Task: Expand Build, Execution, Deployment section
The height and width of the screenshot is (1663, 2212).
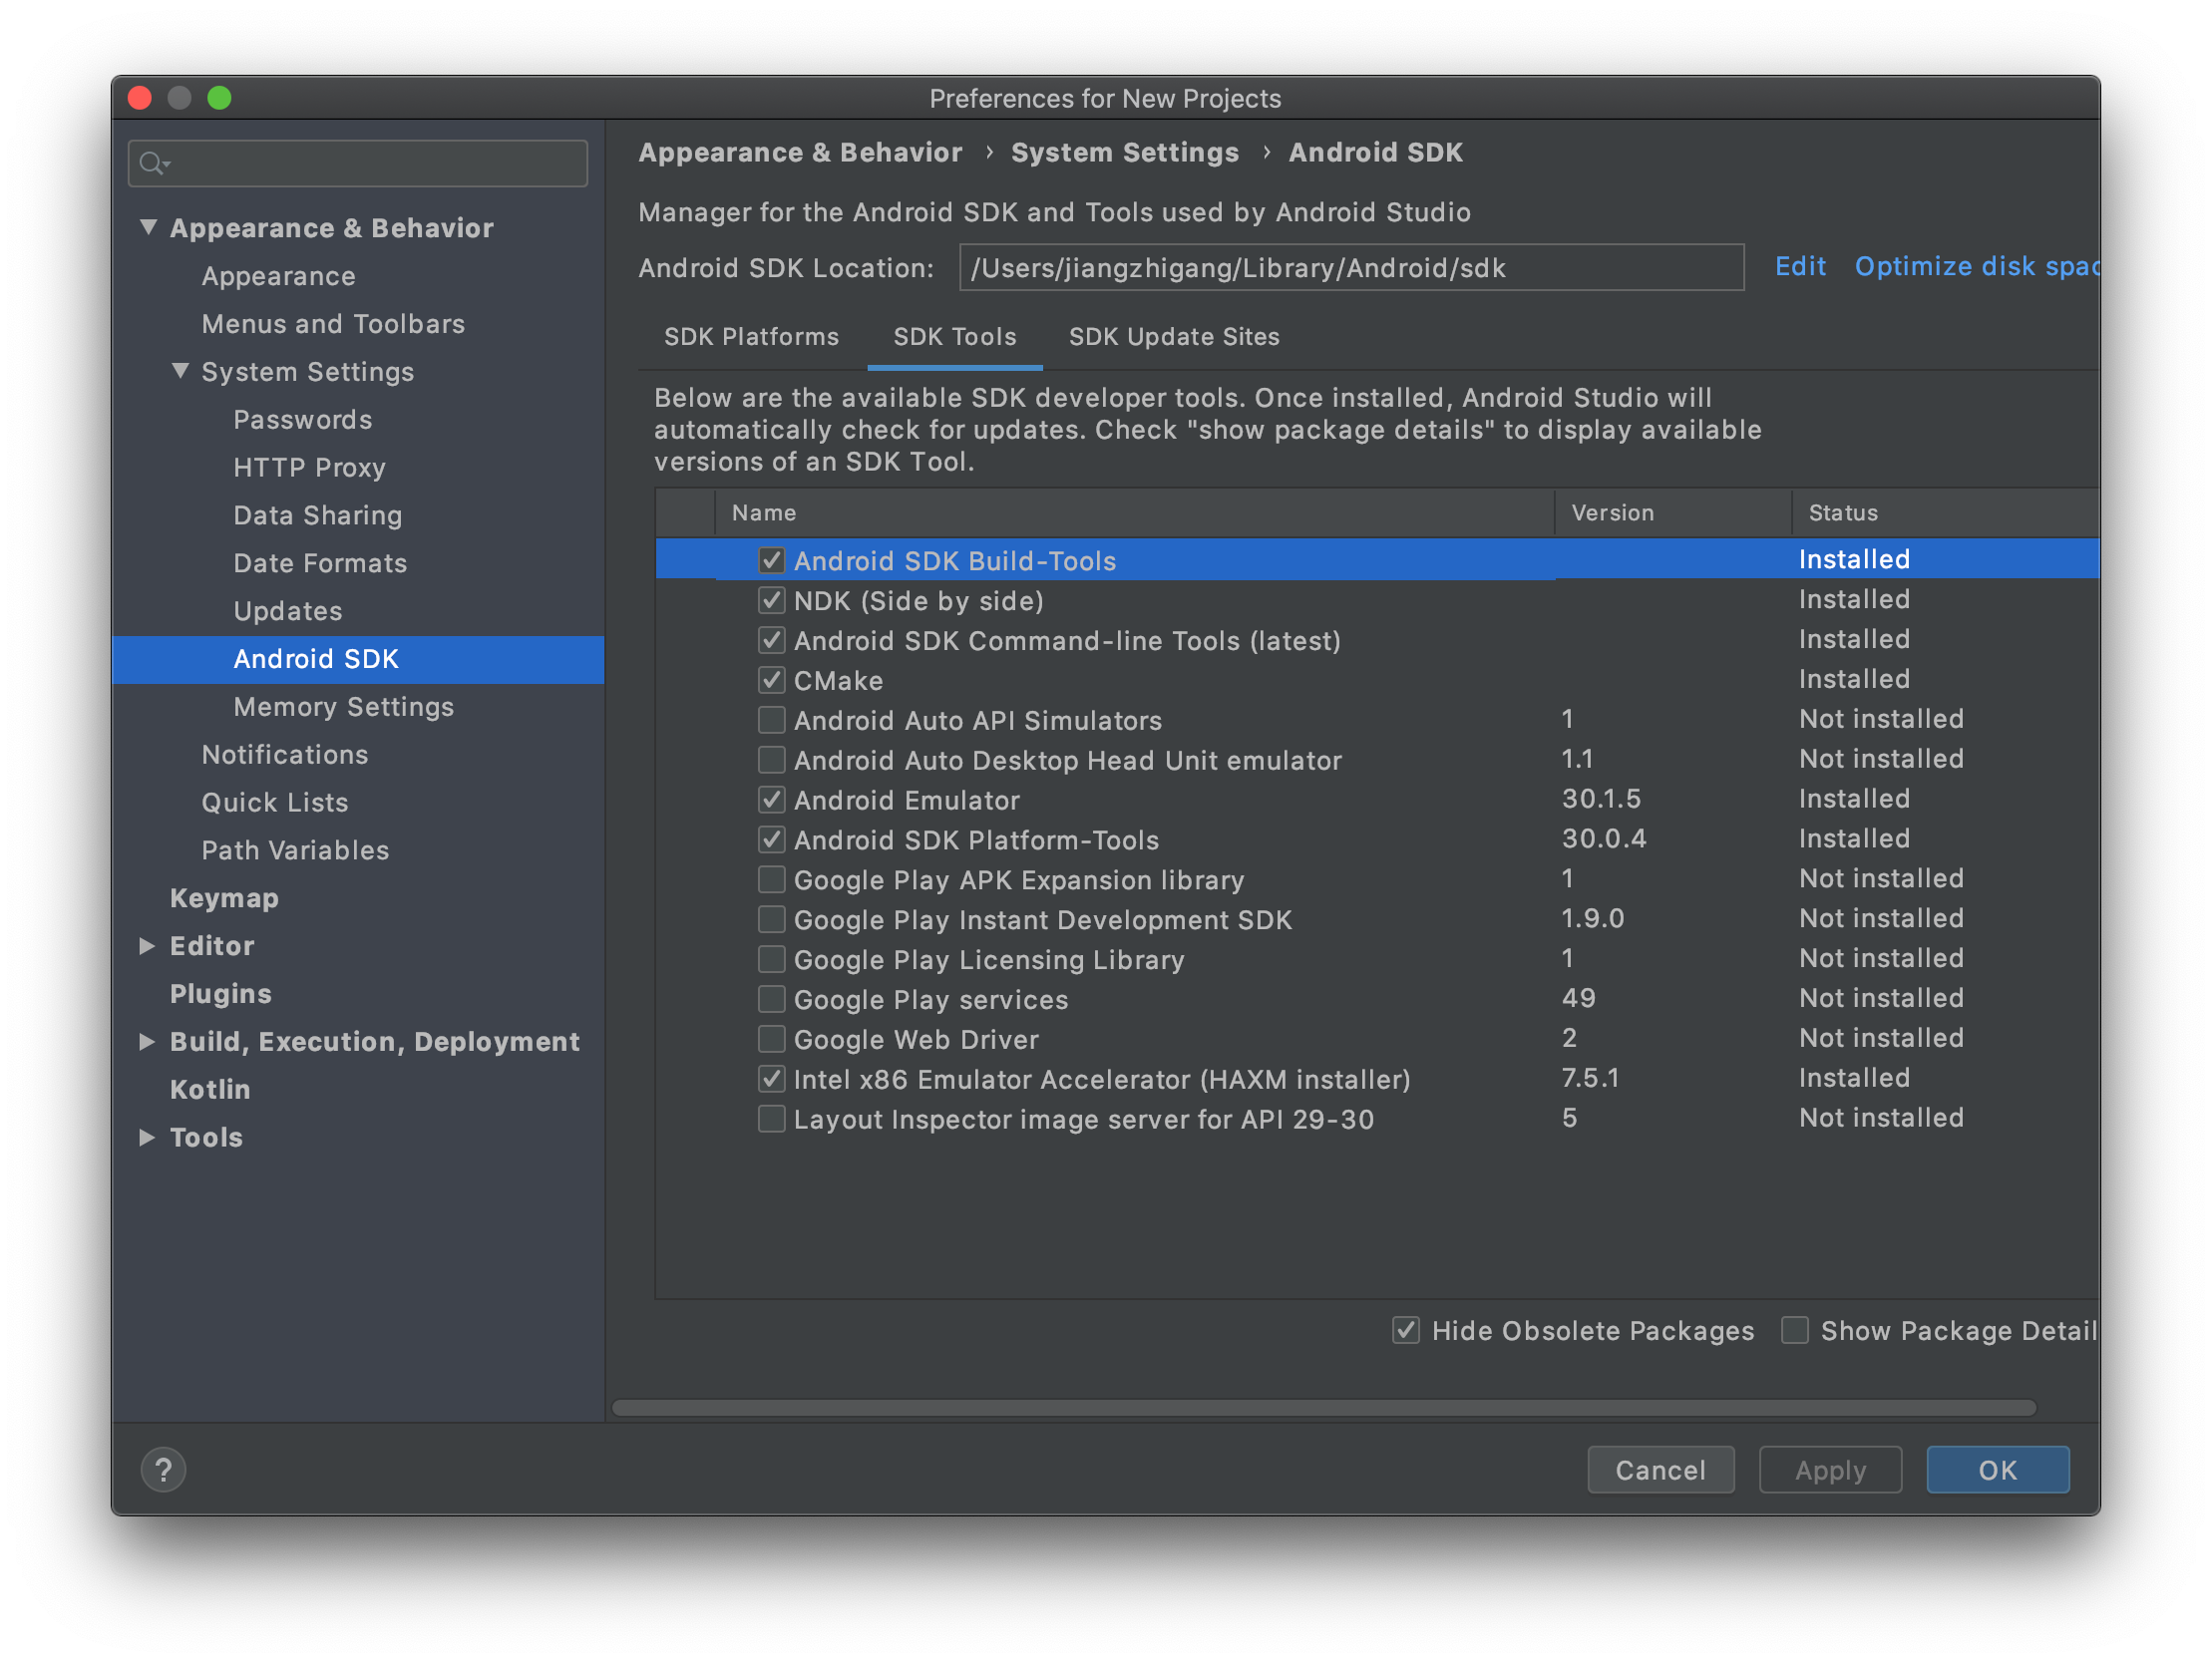Action: [x=147, y=1042]
